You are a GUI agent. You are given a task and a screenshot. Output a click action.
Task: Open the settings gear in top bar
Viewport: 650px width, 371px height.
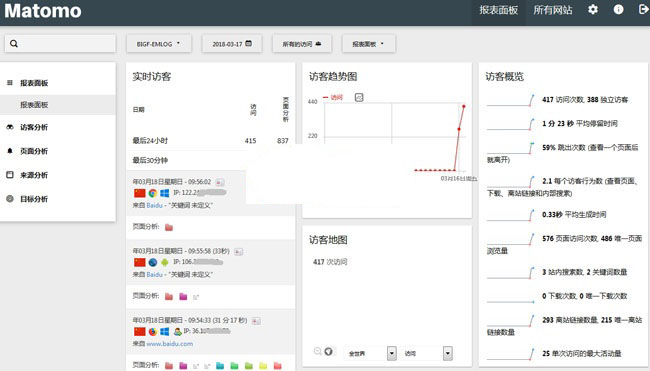(x=593, y=10)
